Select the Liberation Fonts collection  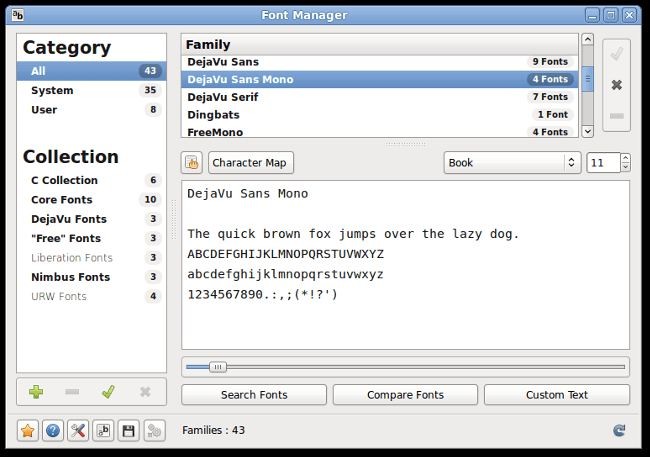(x=92, y=258)
